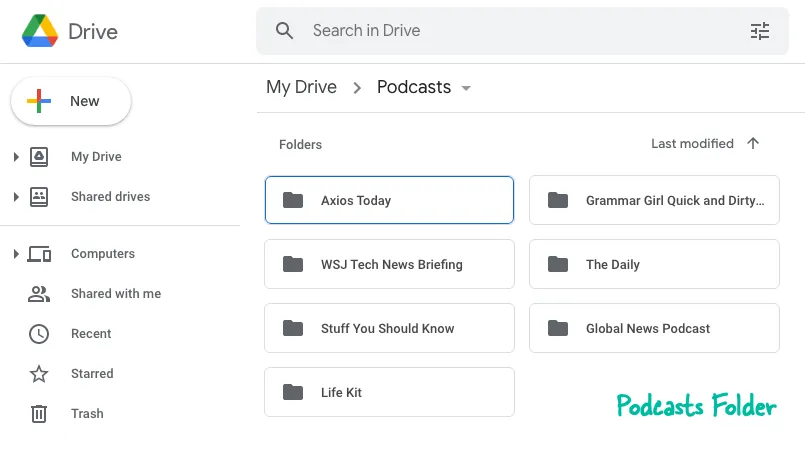Screen dimensions: 805x465
Task: Click the New button
Action: pyautogui.click(x=71, y=101)
